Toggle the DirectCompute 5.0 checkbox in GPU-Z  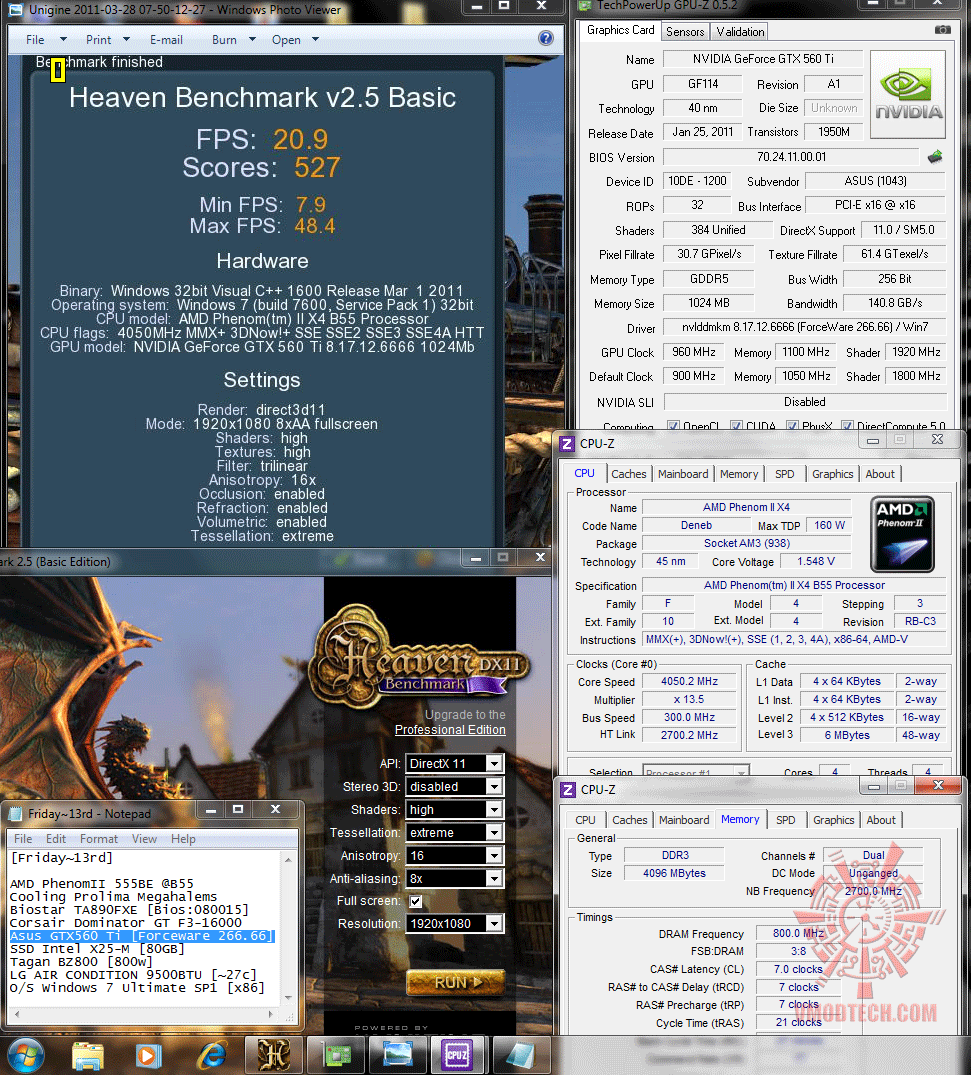pyautogui.click(x=847, y=426)
